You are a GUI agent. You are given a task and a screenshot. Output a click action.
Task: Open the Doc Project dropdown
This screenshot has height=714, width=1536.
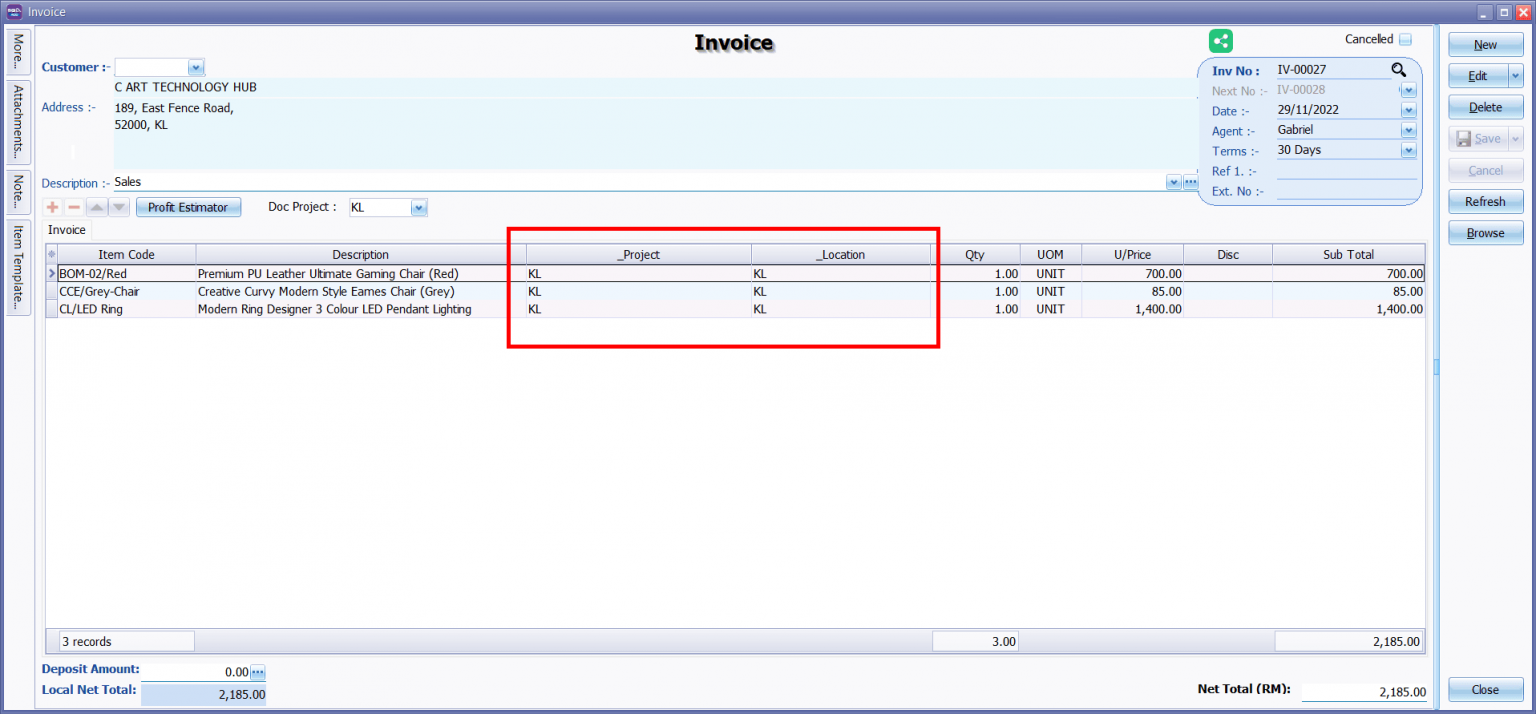click(419, 207)
